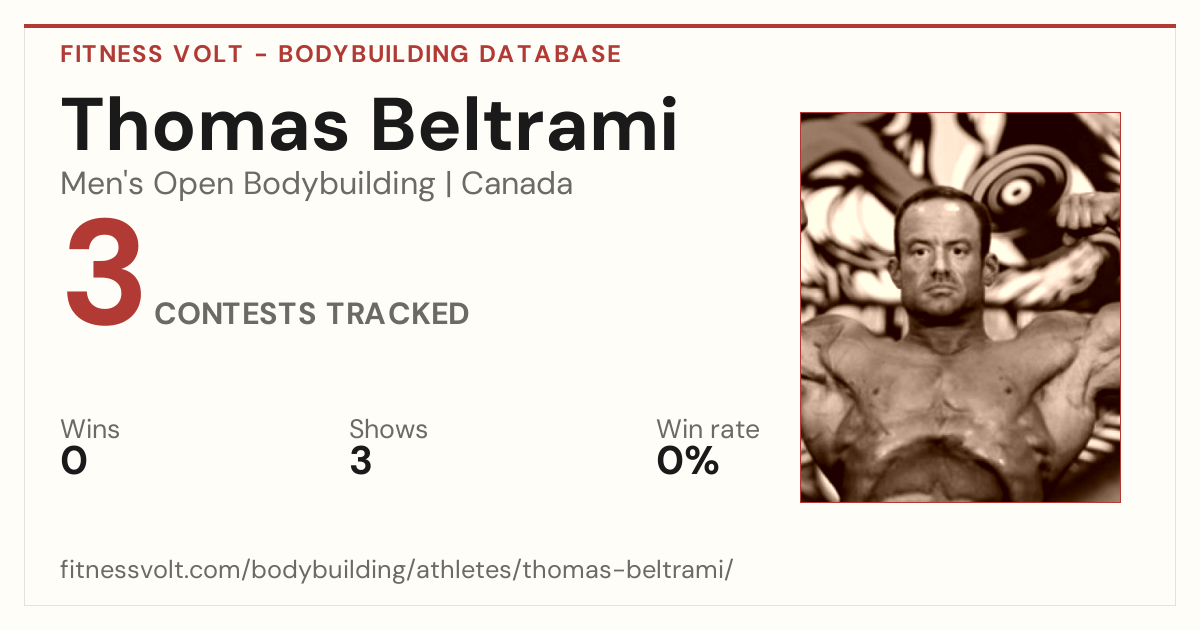The width and height of the screenshot is (1200, 630).
Task: Select "Bodybuilding Database" text in the header
Action: coord(450,54)
